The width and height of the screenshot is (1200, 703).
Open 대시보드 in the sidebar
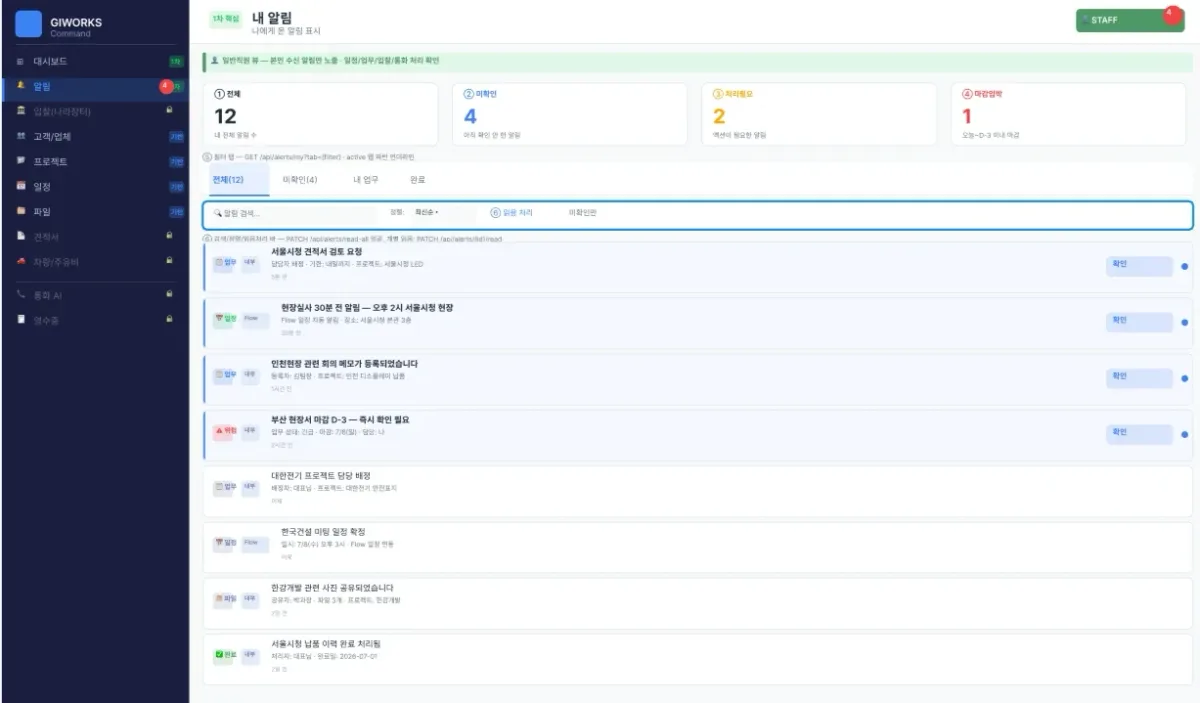pos(94,62)
